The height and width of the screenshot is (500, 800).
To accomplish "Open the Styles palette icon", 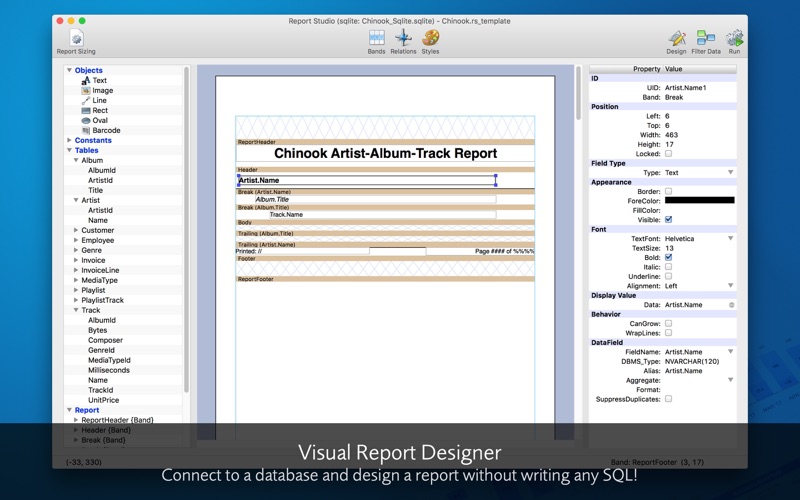I will click(431, 42).
